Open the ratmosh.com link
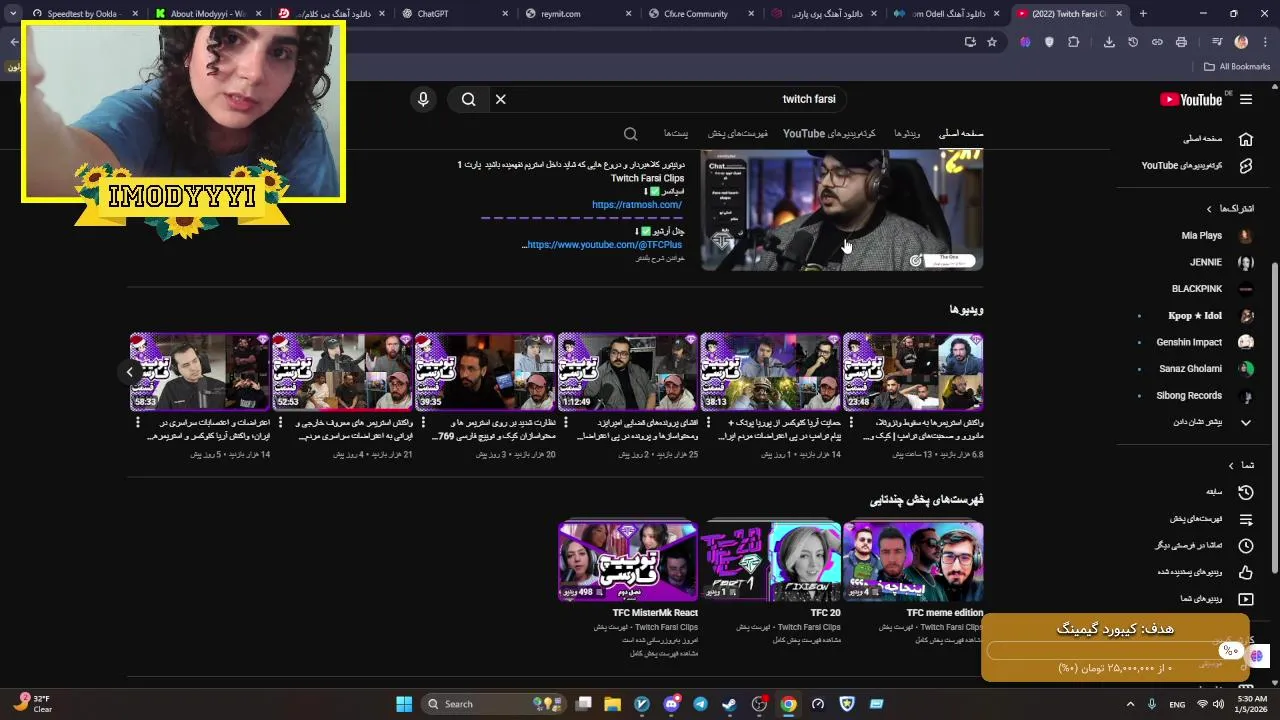This screenshot has height=720, width=1280. (x=637, y=205)
